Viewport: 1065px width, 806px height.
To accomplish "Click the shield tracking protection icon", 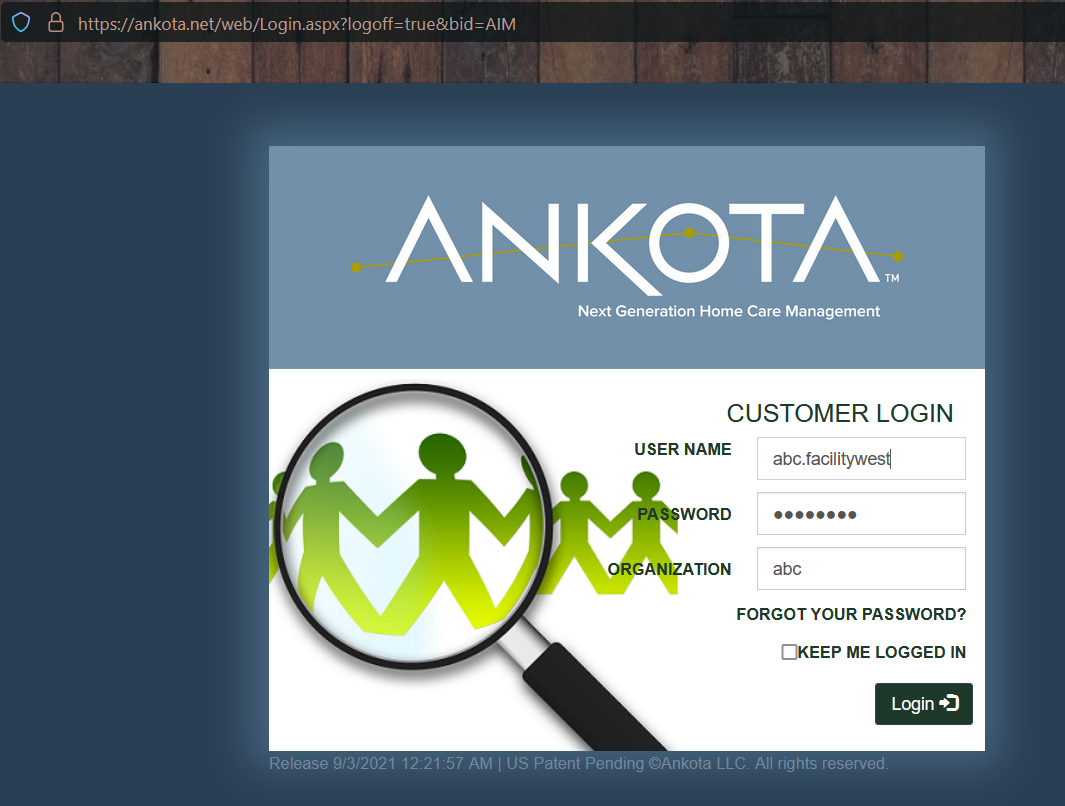I will [x=21, y=23].
